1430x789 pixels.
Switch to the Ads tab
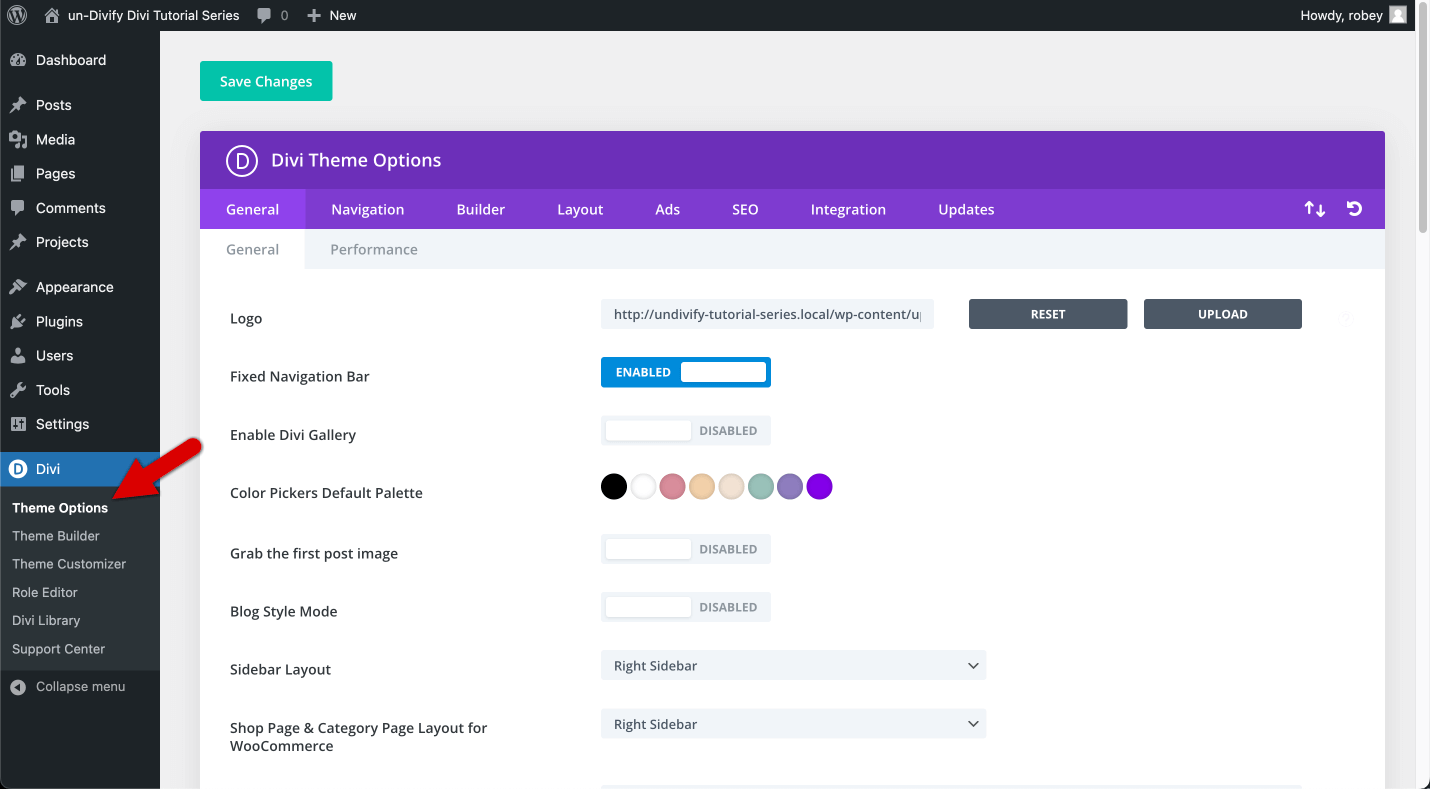[x=668, y=209]
